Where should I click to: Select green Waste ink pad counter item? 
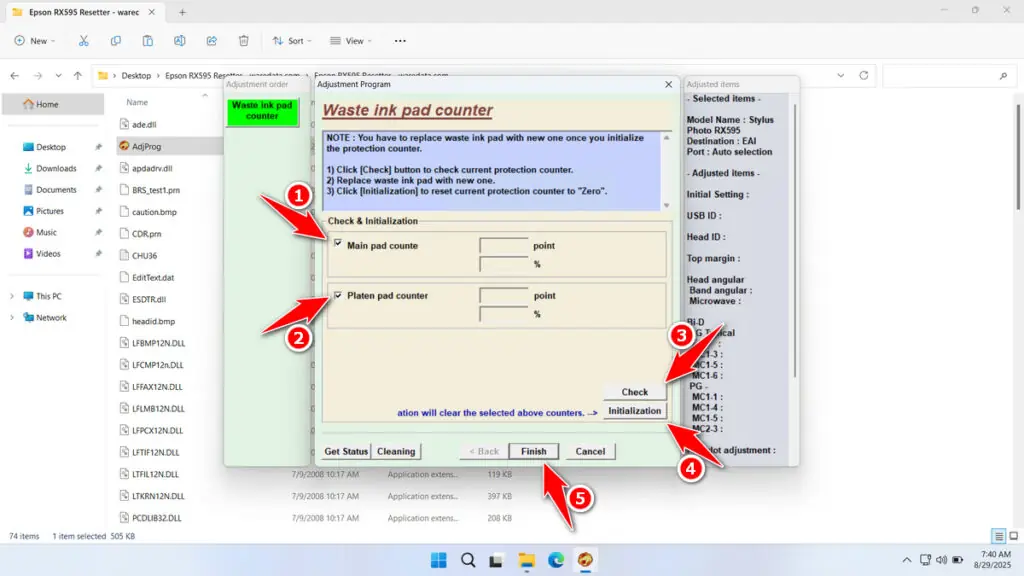point(262,110)
